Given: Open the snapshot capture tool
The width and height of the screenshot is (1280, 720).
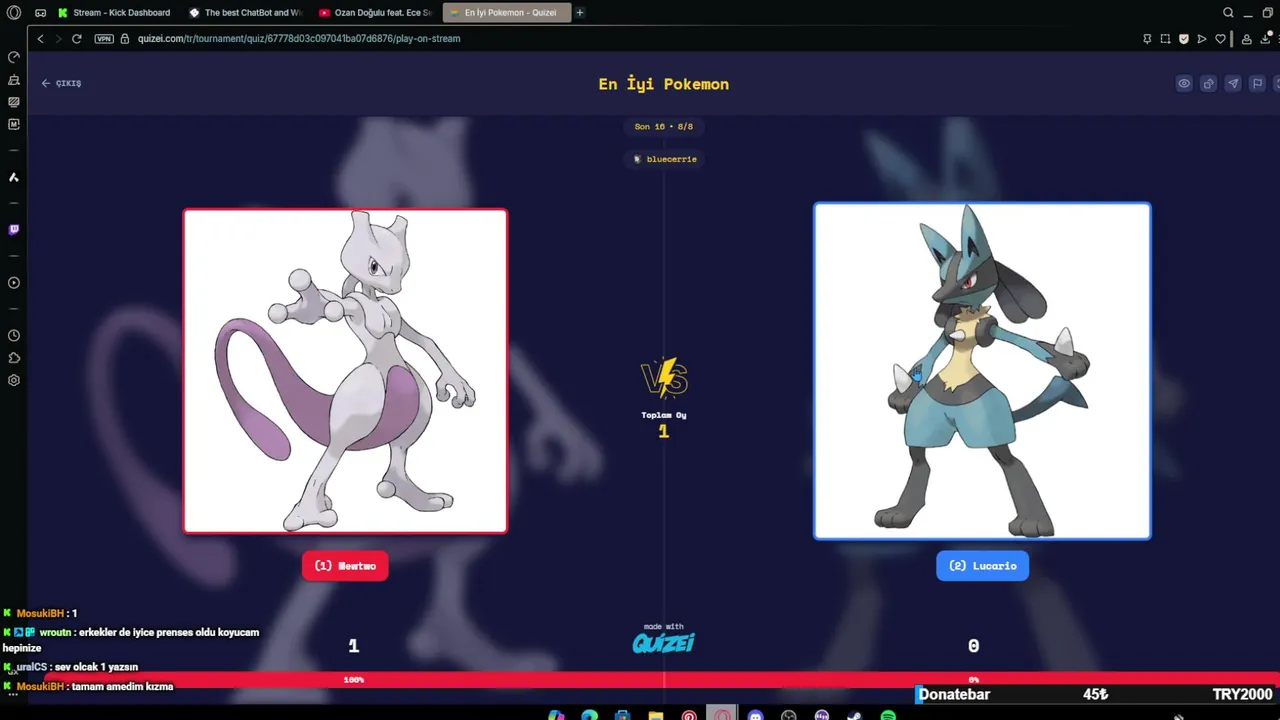Looking at the screenshot, I should (1165, 39).
